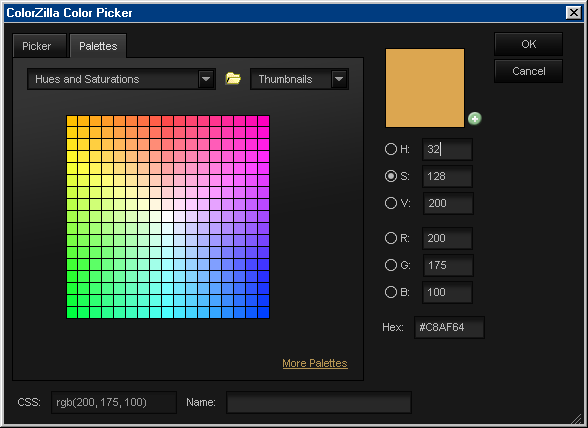Follow the More Palettes link

(315, 363)
